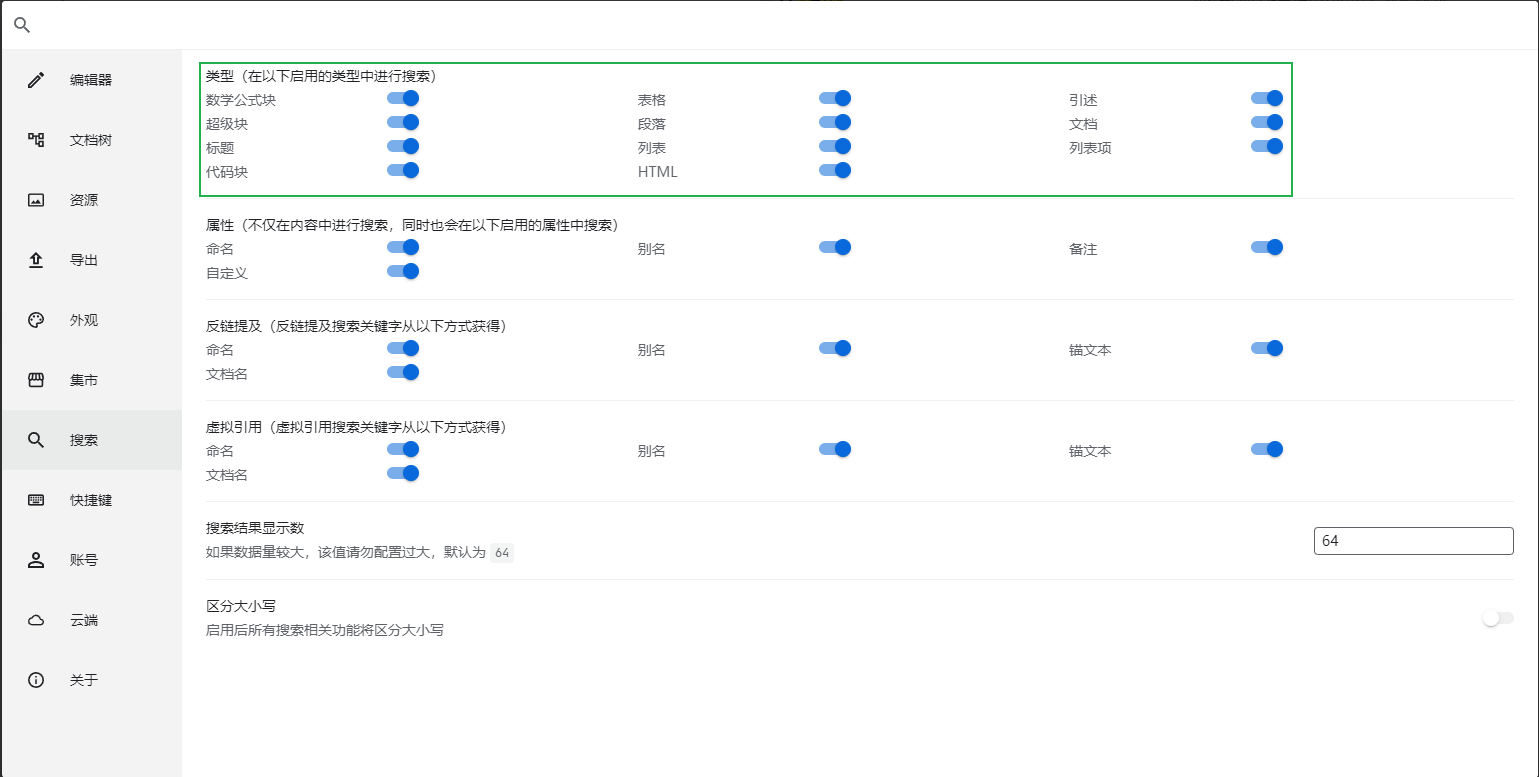This screenshot has height=777, width=1539.
Task: Toggle the 列表项 type switch
Action: (1267, 146)
